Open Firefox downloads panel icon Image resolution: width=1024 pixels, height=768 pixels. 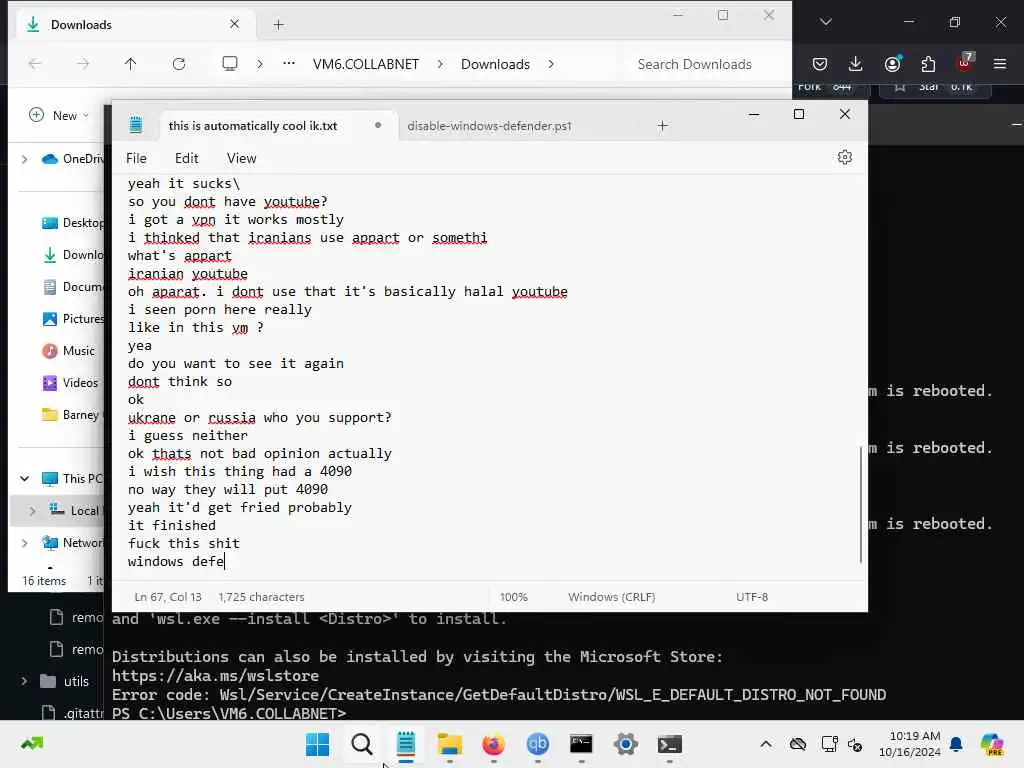[856, 64]
